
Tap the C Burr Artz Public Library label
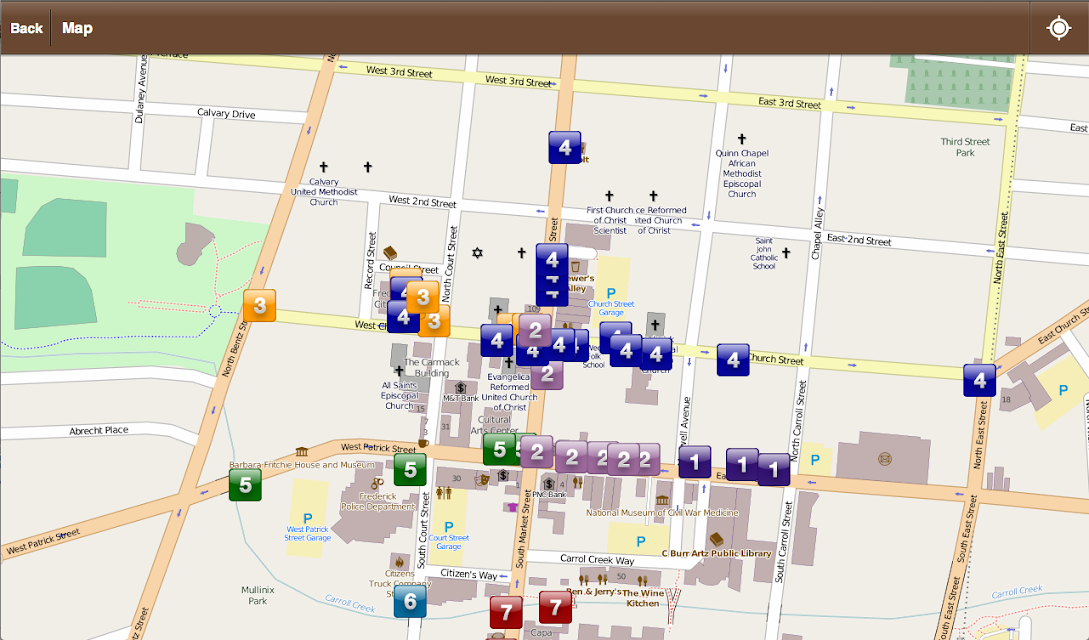click(717, 553)
